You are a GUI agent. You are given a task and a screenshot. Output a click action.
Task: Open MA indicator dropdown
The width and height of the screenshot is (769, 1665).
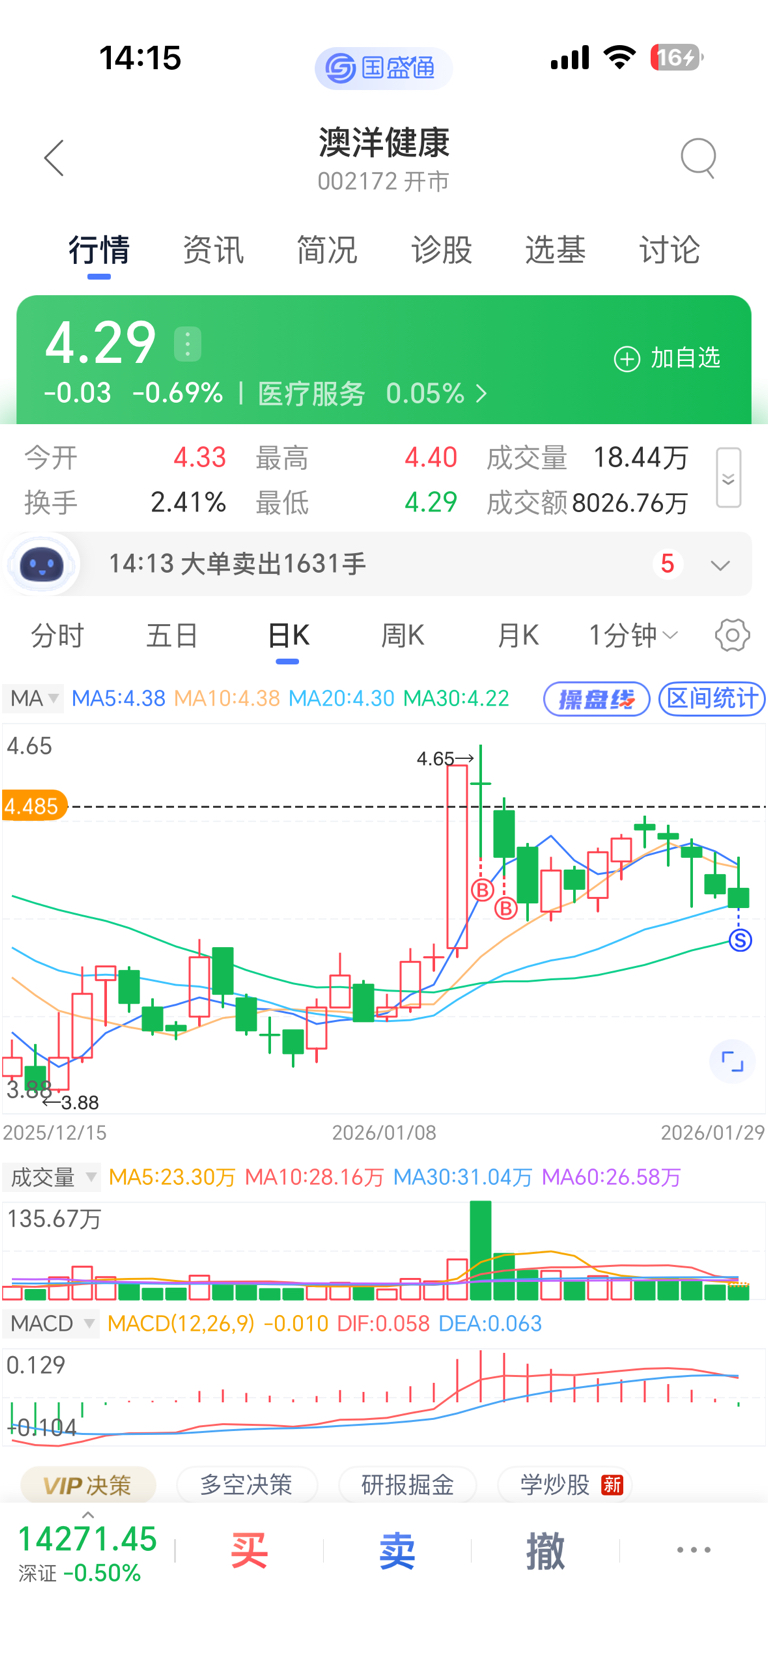(x=34, y=698)
